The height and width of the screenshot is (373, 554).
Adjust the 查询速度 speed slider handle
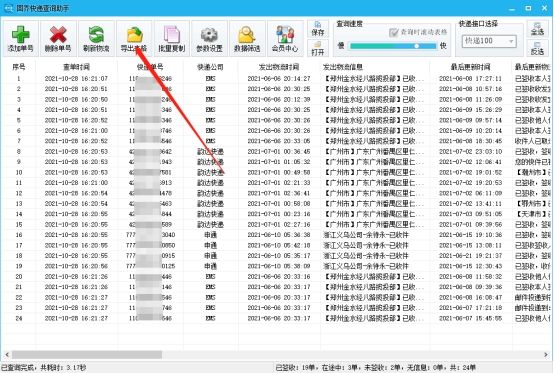point(417,46)
